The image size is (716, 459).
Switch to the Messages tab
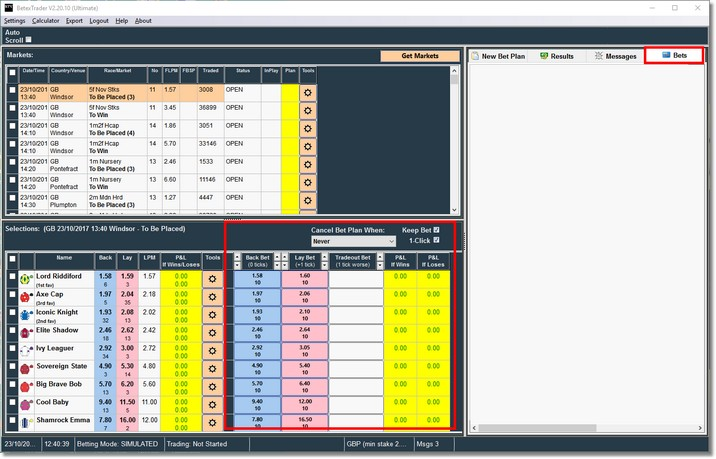pos(615,56)
